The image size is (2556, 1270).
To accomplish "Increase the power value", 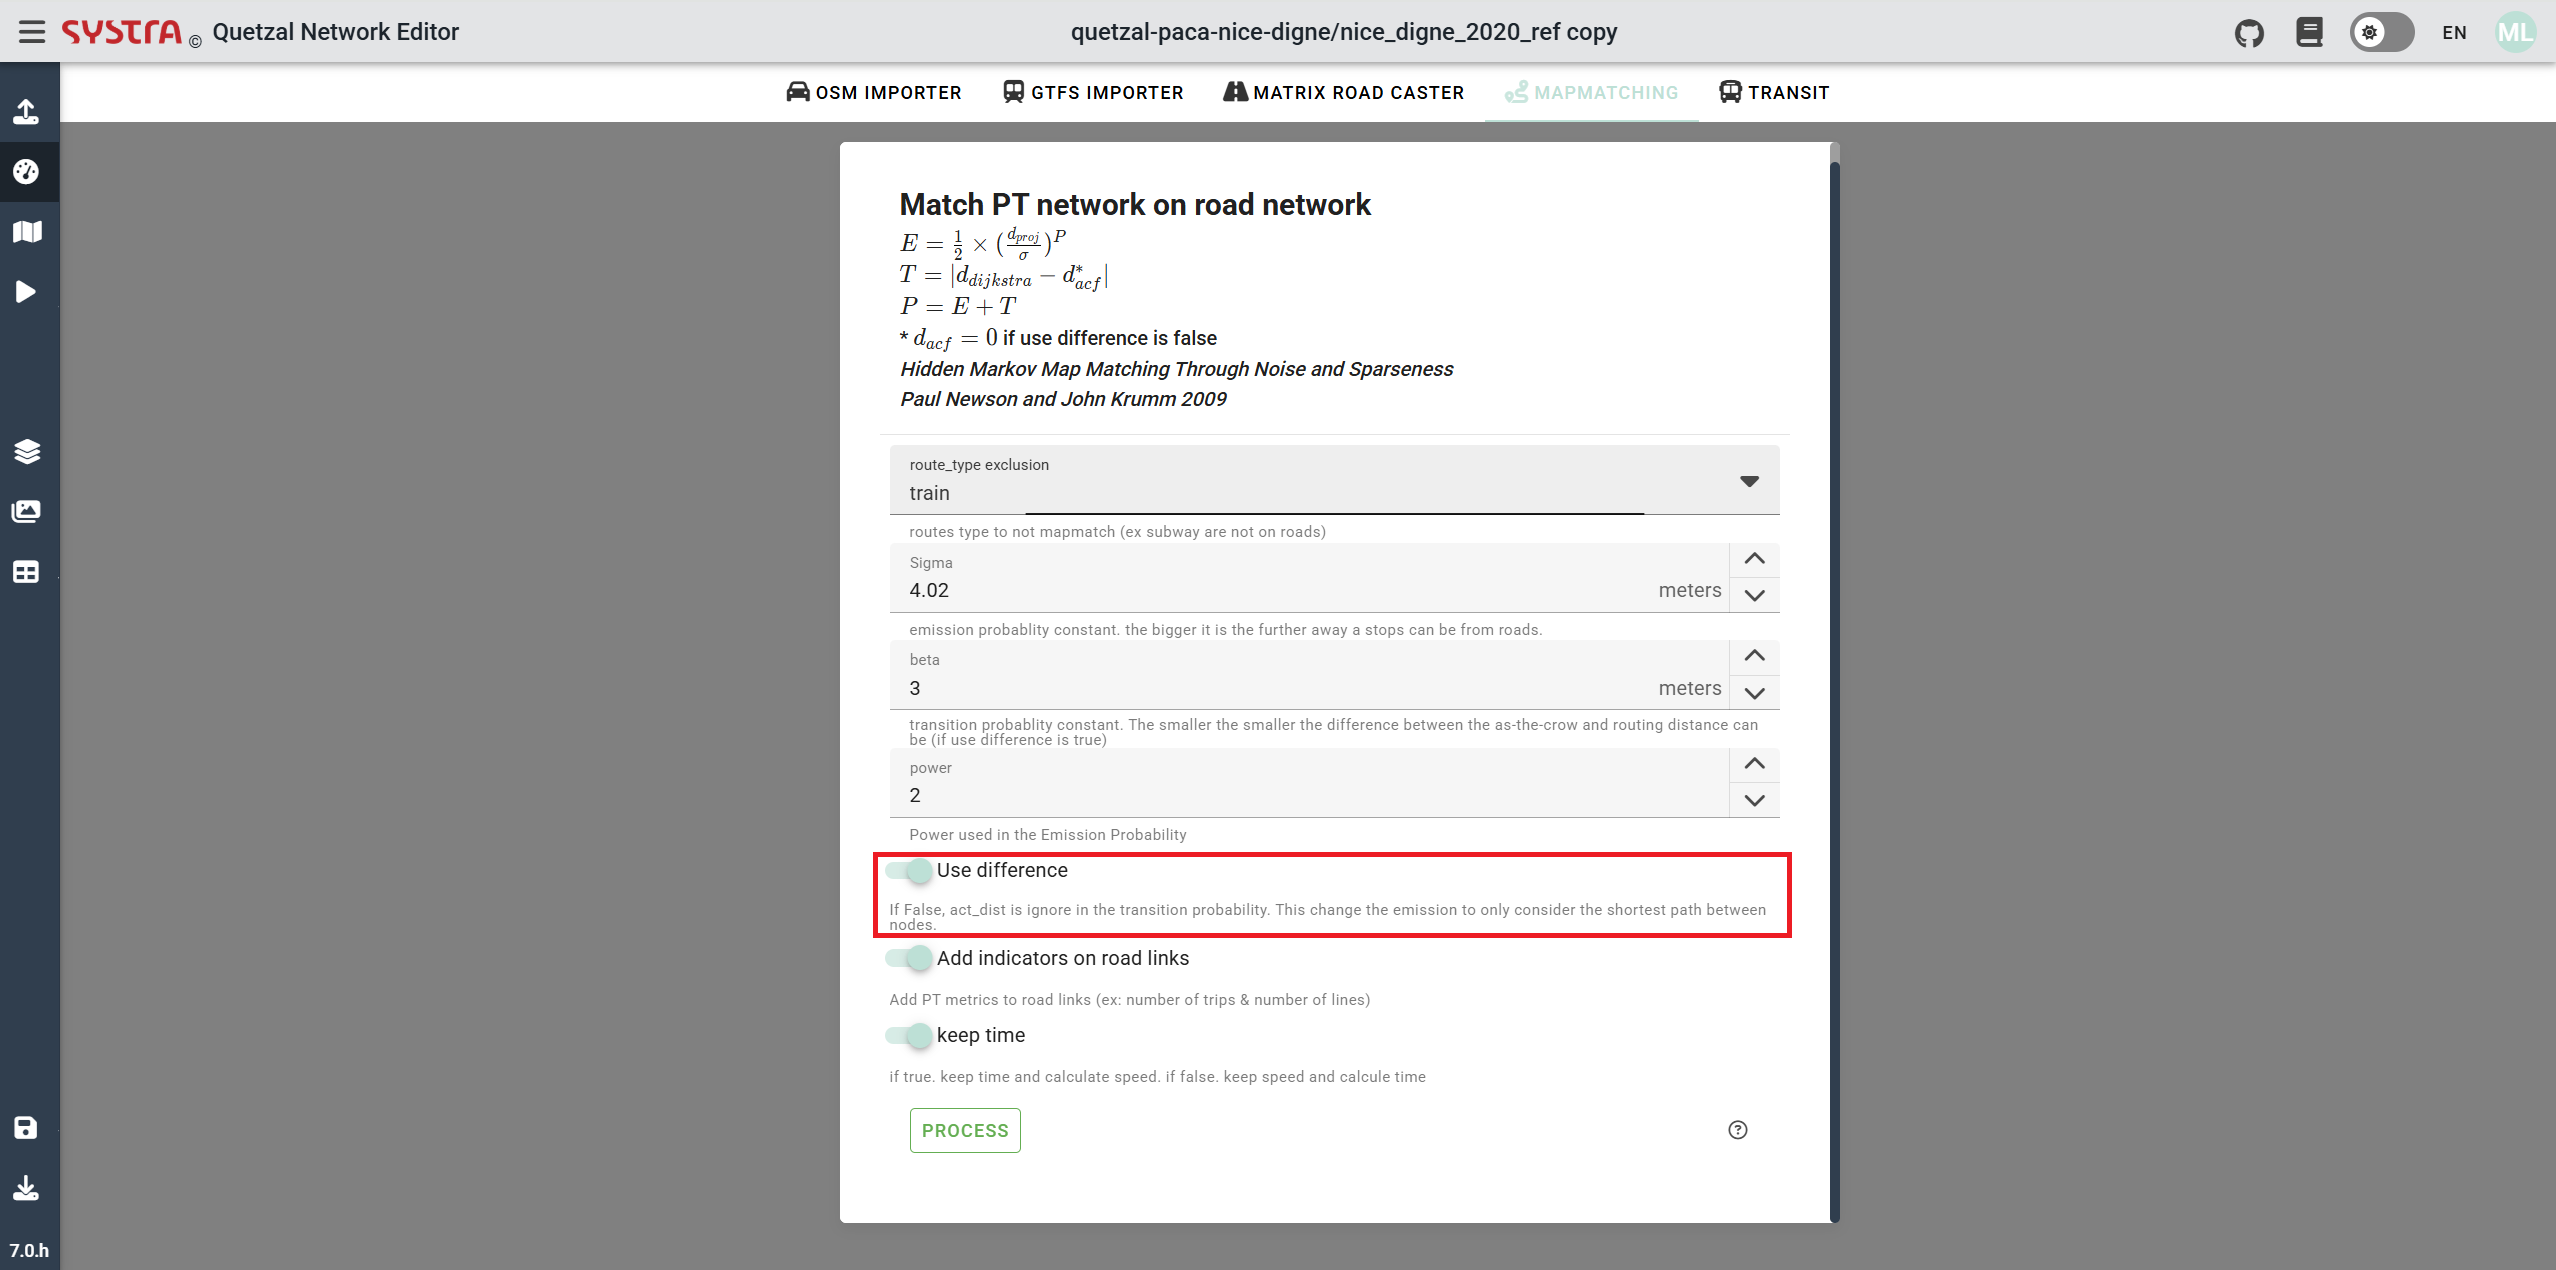I will (x=1755, y=764).
